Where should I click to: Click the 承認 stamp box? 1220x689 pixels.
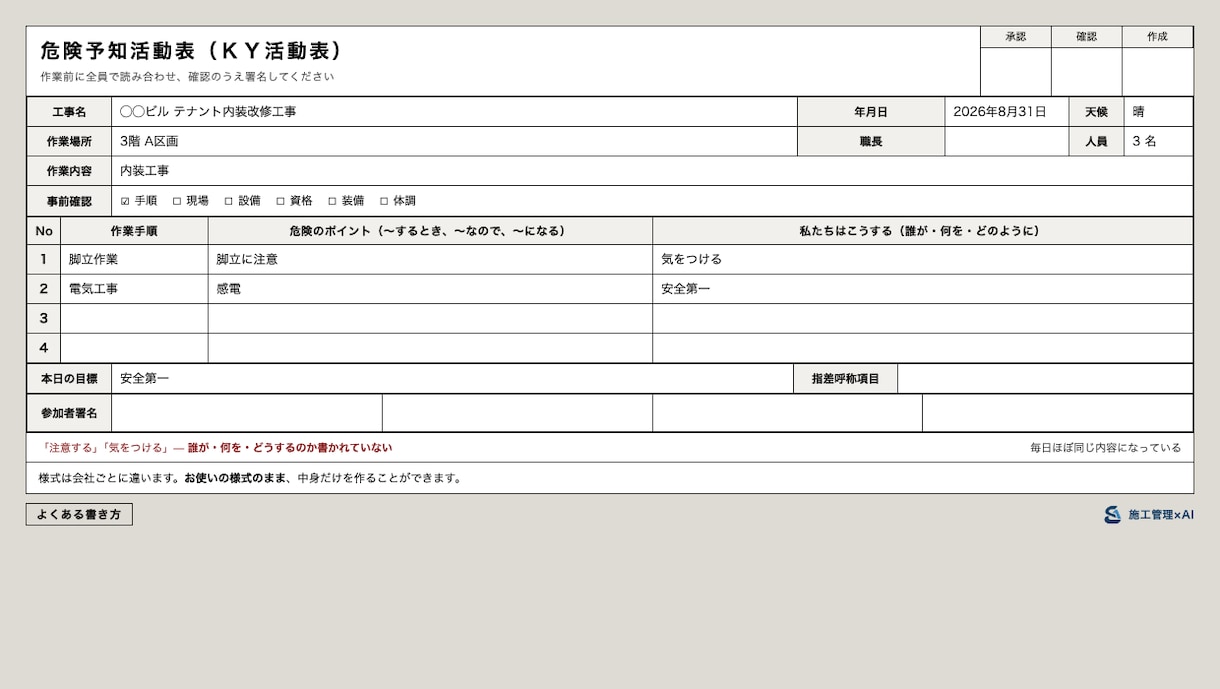pos(1015,72)
